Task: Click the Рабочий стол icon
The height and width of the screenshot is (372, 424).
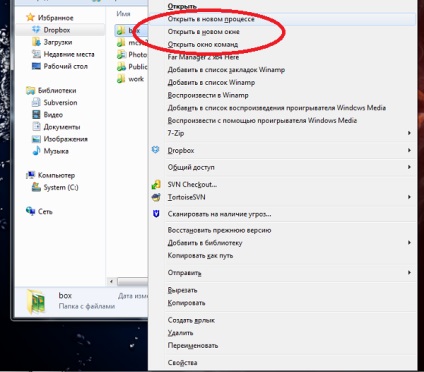Action: click(36, 66)
